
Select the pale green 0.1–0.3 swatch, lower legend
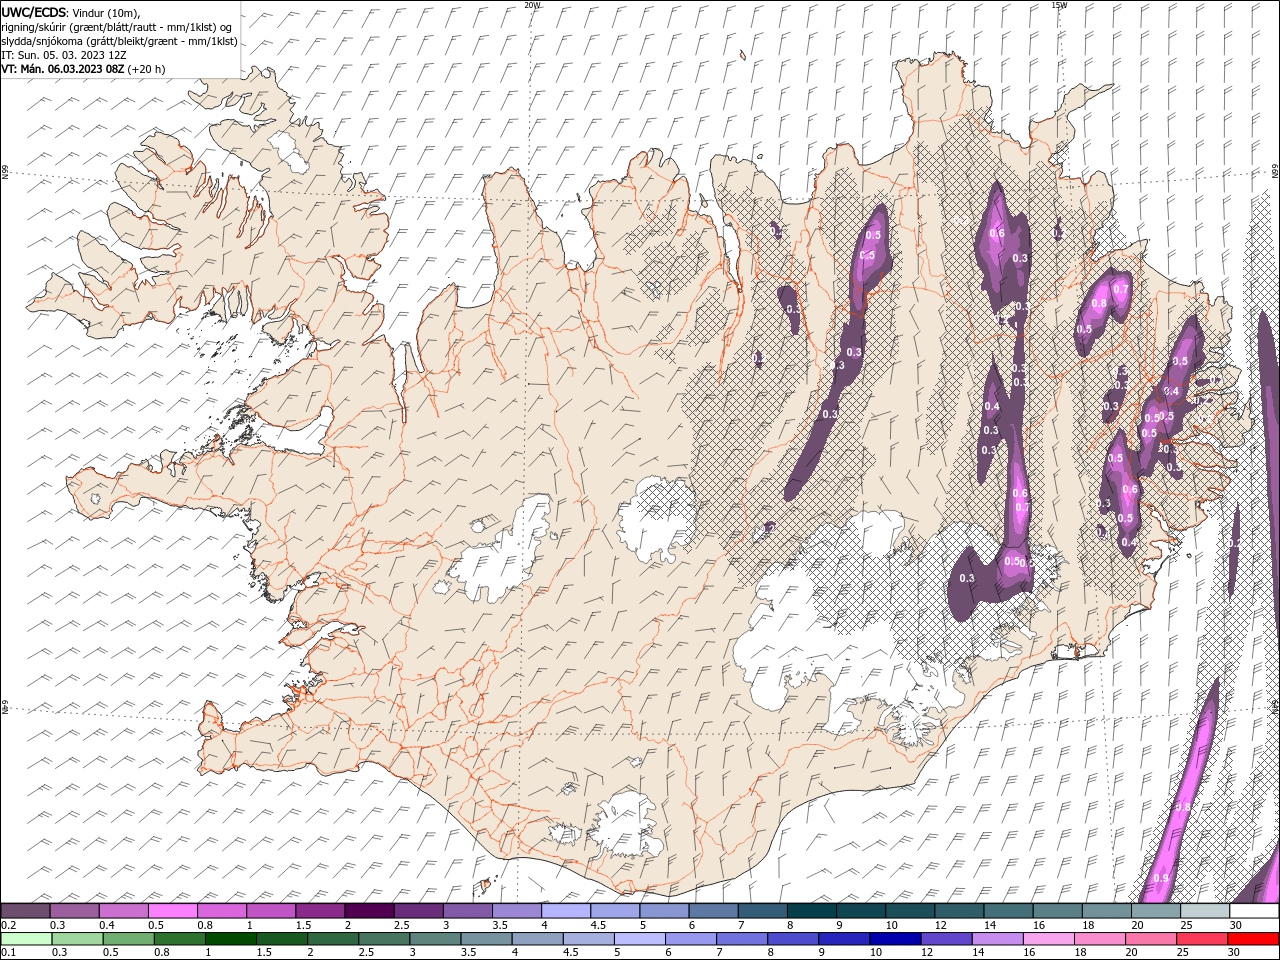point(26,939)
